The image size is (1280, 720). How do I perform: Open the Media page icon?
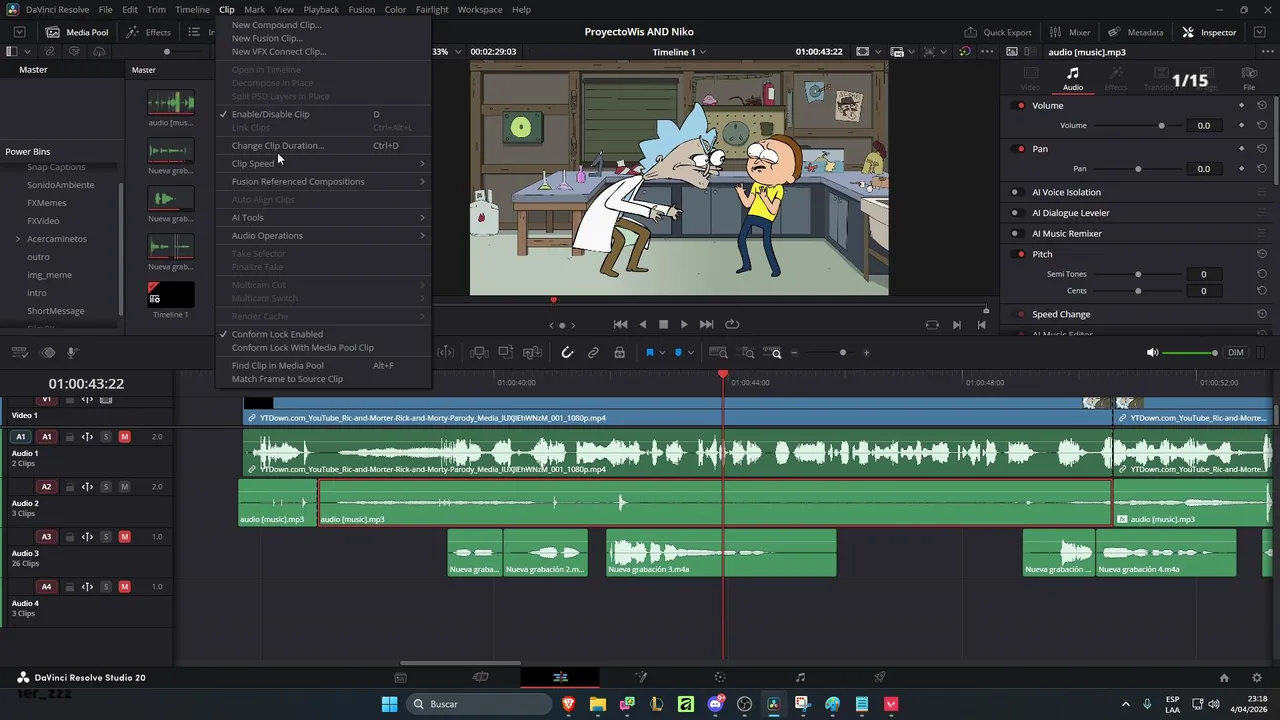pyautogui.click(x=400, y=677)
